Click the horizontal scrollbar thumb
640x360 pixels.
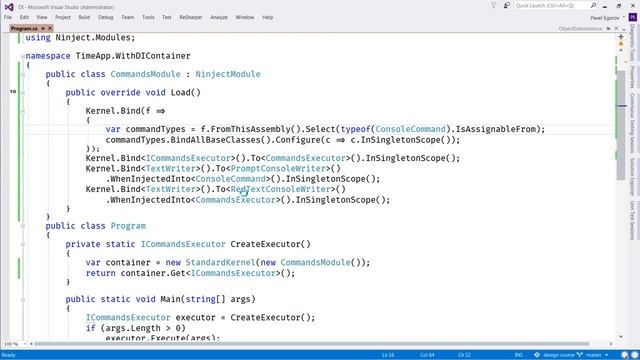pos(312,344)
